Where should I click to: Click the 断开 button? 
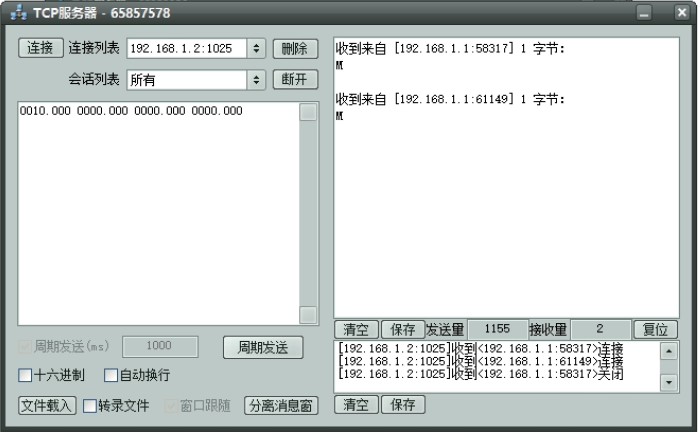coord(295,80)
